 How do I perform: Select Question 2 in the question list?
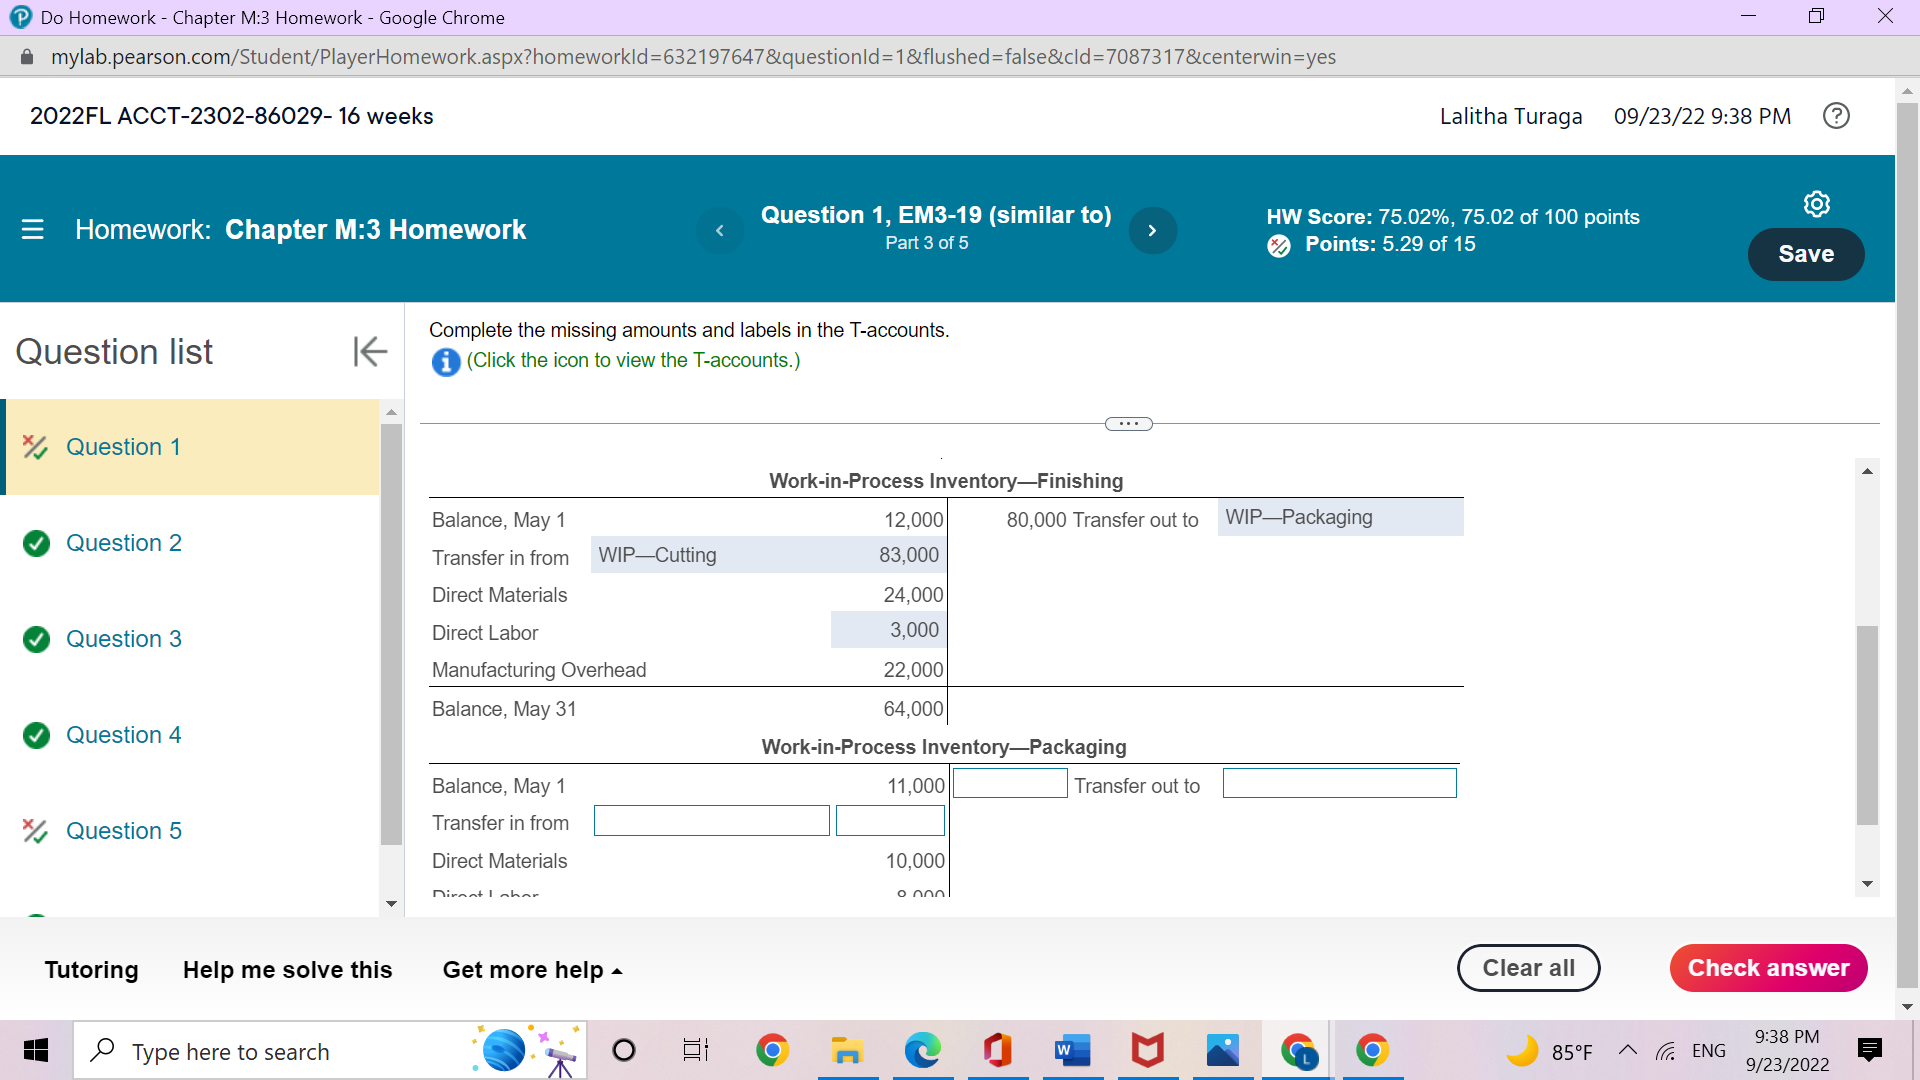124,543
